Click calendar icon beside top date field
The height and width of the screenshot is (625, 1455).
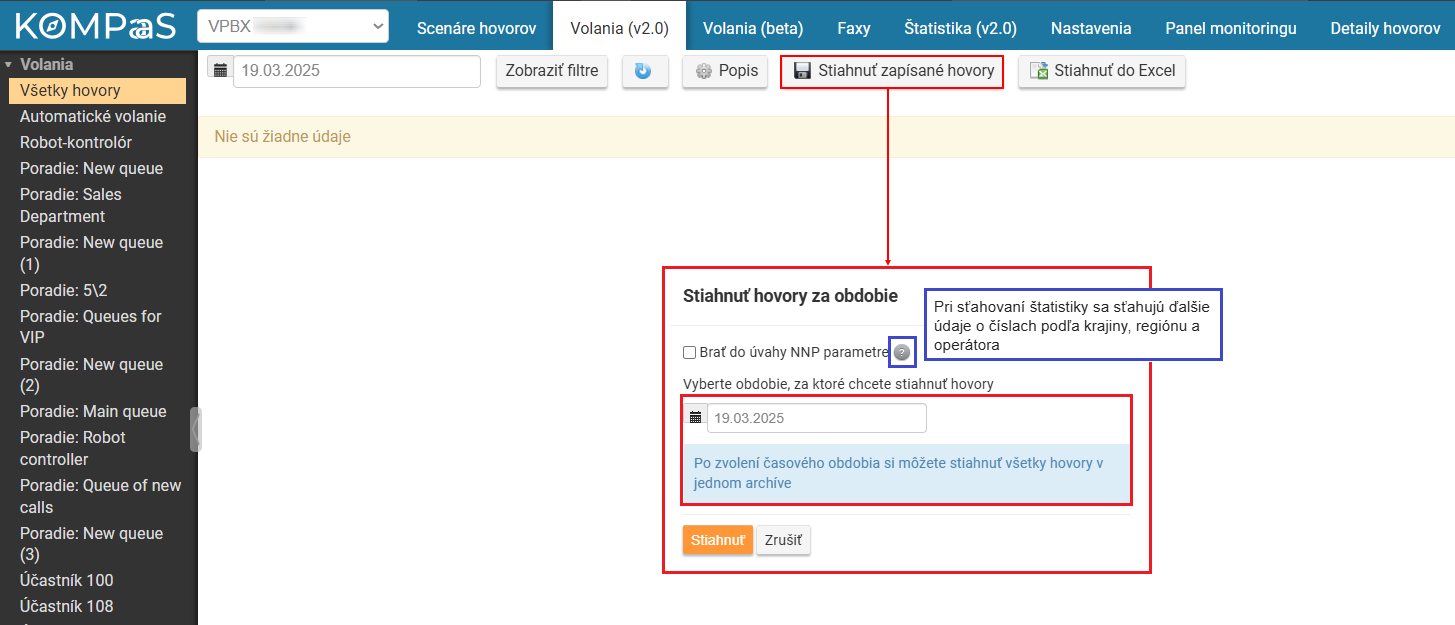point(220,72)
